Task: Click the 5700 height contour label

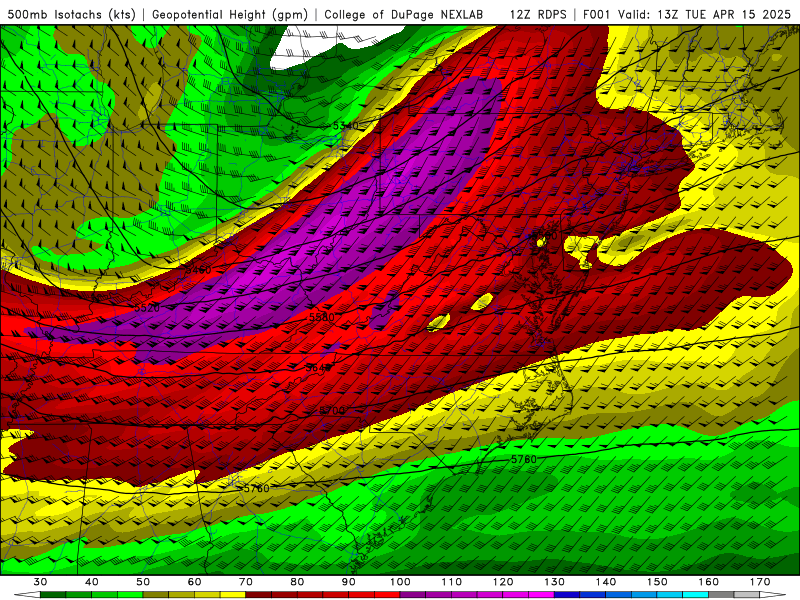Action: coord(332,411)
